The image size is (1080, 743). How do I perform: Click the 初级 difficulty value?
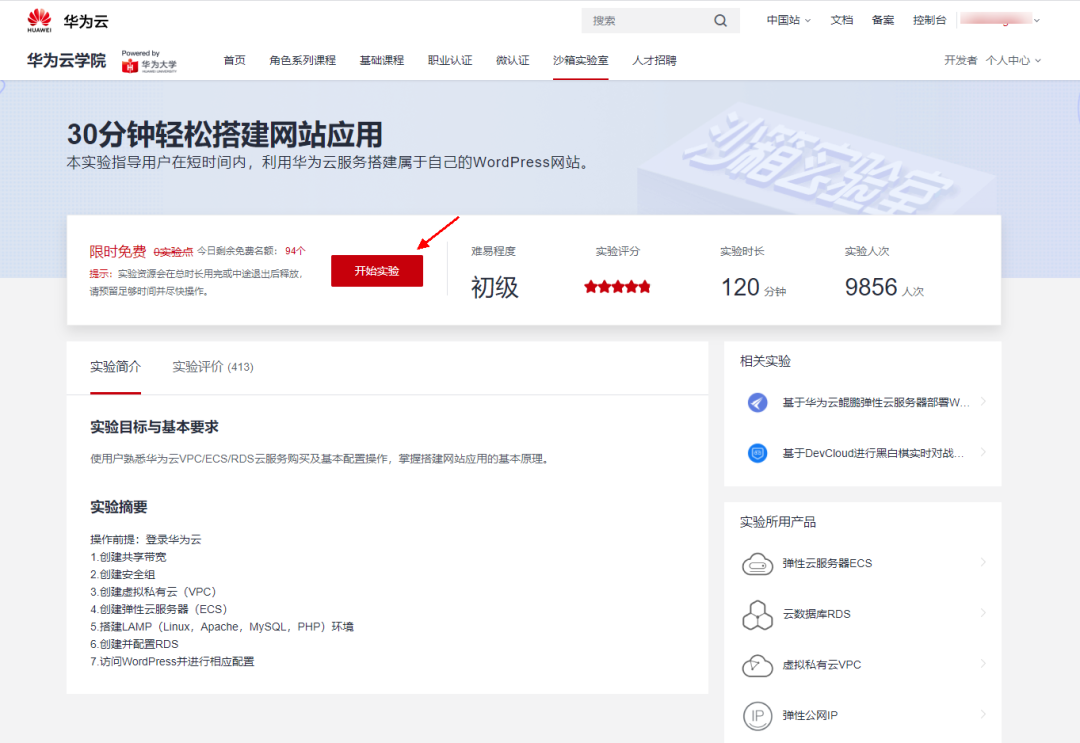pos(495,287)
